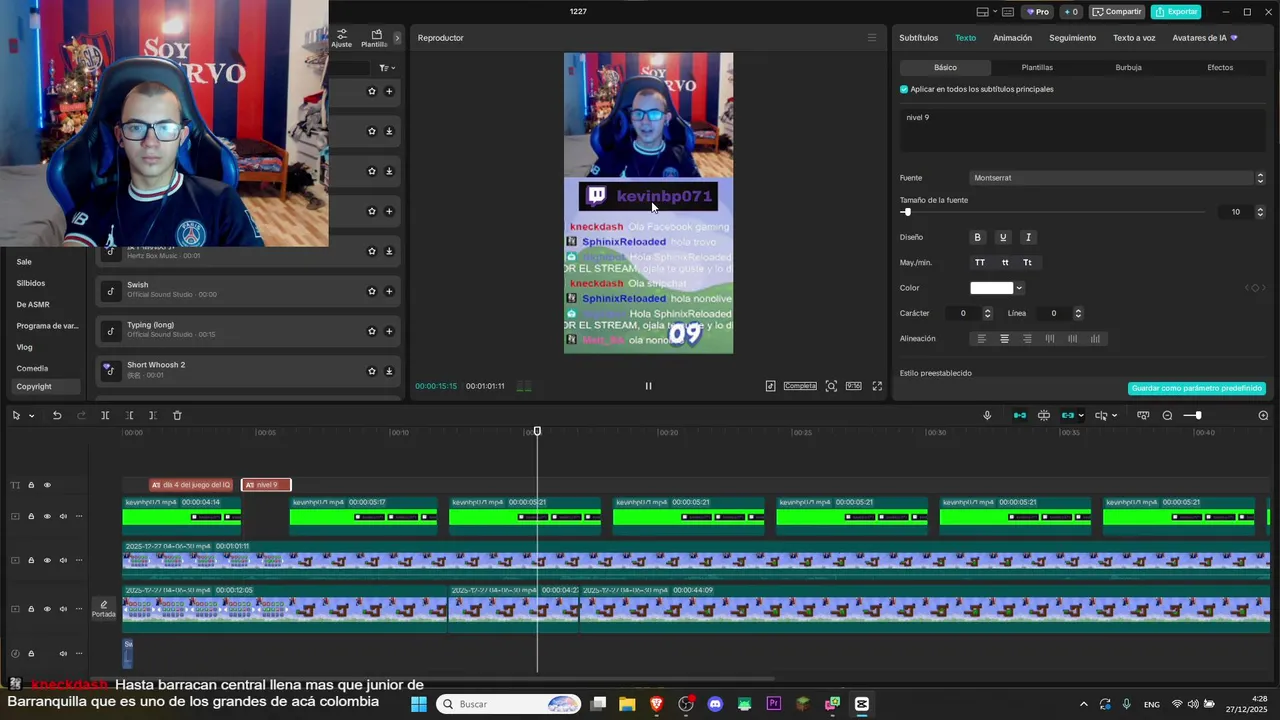Viewport: 1280px width, 720px height.
Task: Toggle fullscreen preview in the player
Action: coord(877,386)
